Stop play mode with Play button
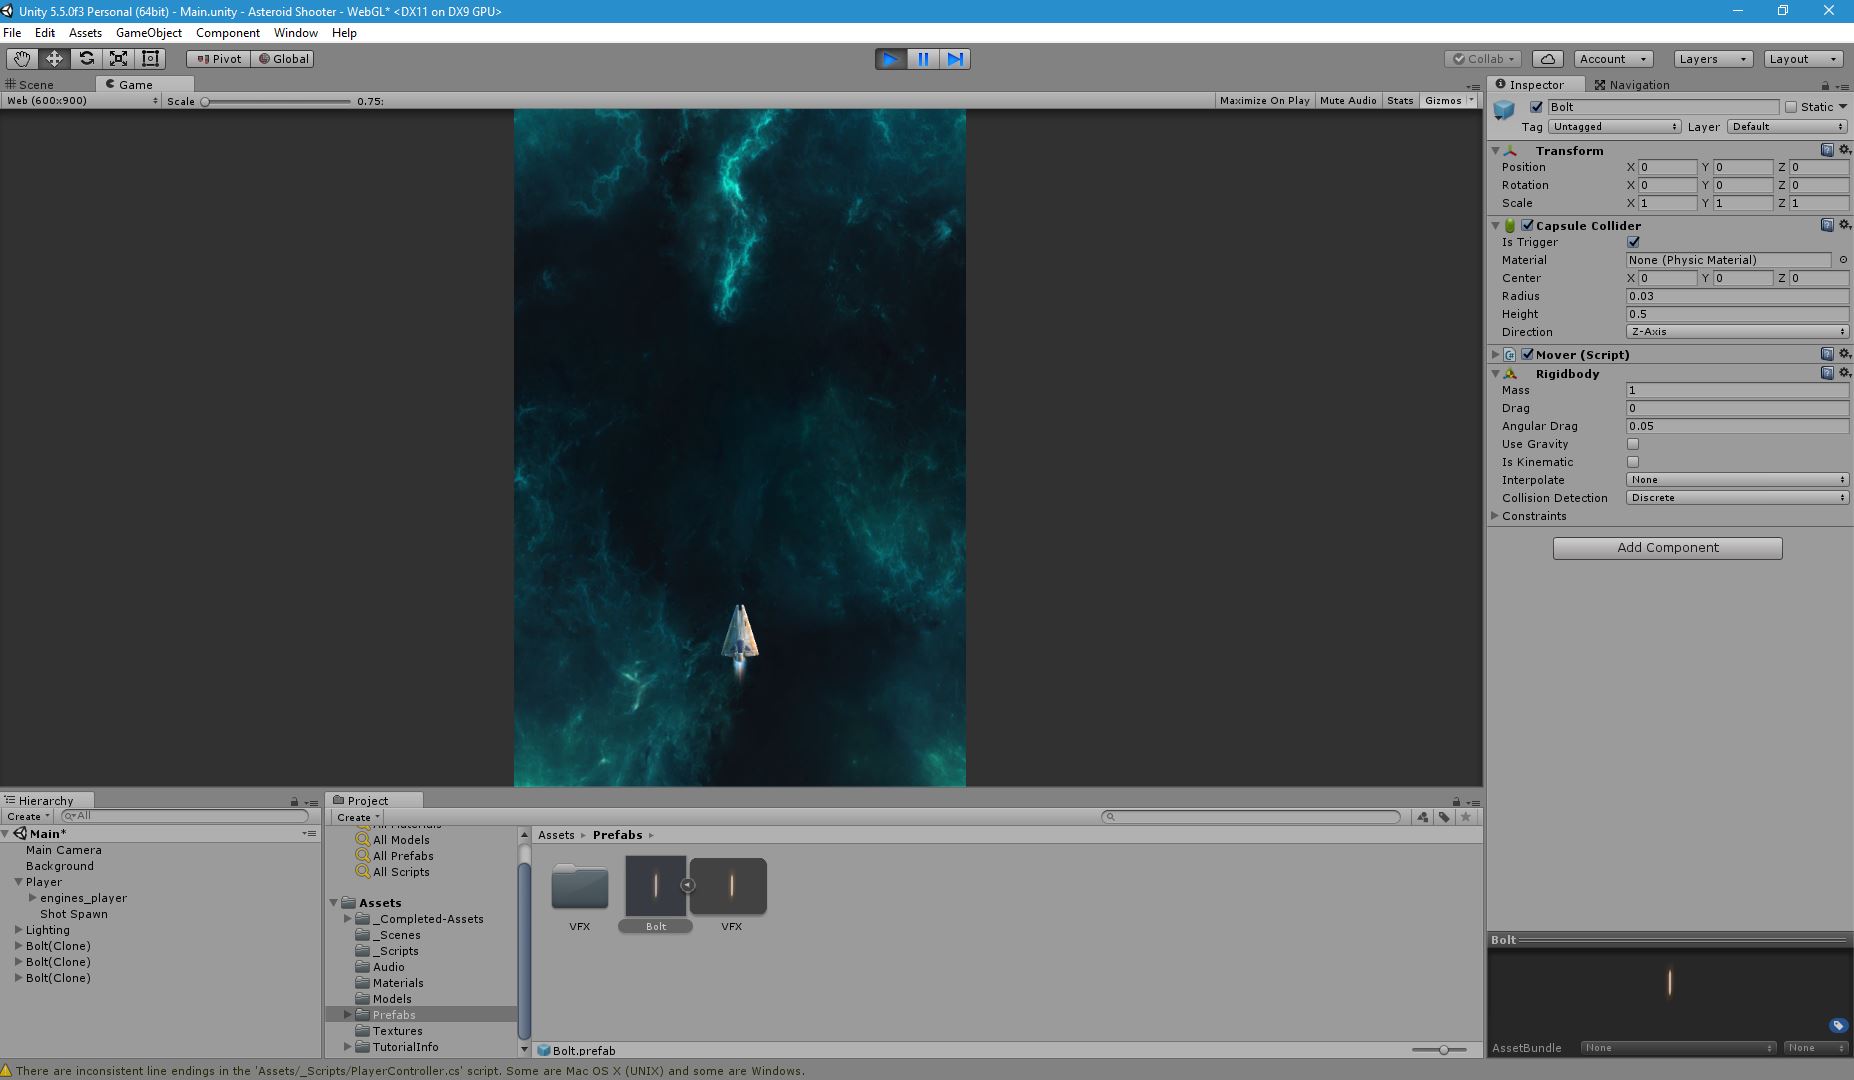Image resolution: width=1854 pixels, height=1080 pixels. [x=890, y=59]
